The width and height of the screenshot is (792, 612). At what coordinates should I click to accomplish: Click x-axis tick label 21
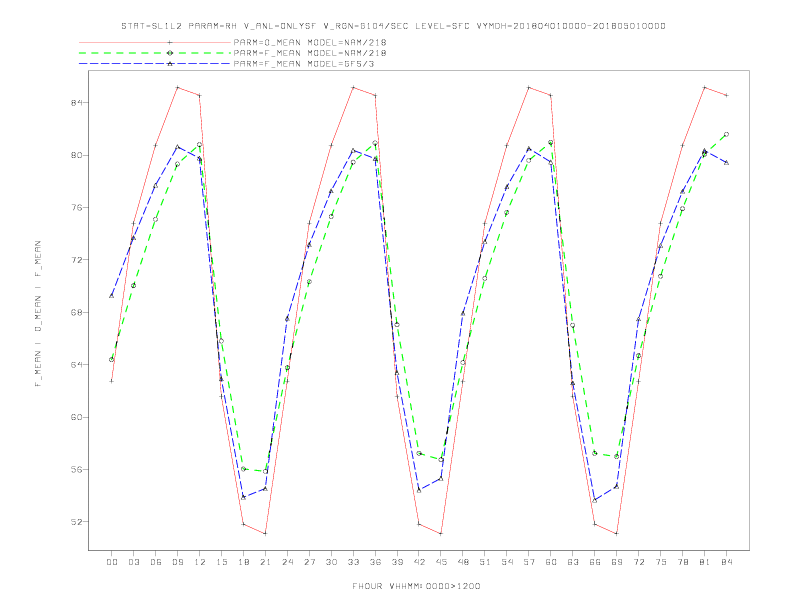(x=265, y=562)
